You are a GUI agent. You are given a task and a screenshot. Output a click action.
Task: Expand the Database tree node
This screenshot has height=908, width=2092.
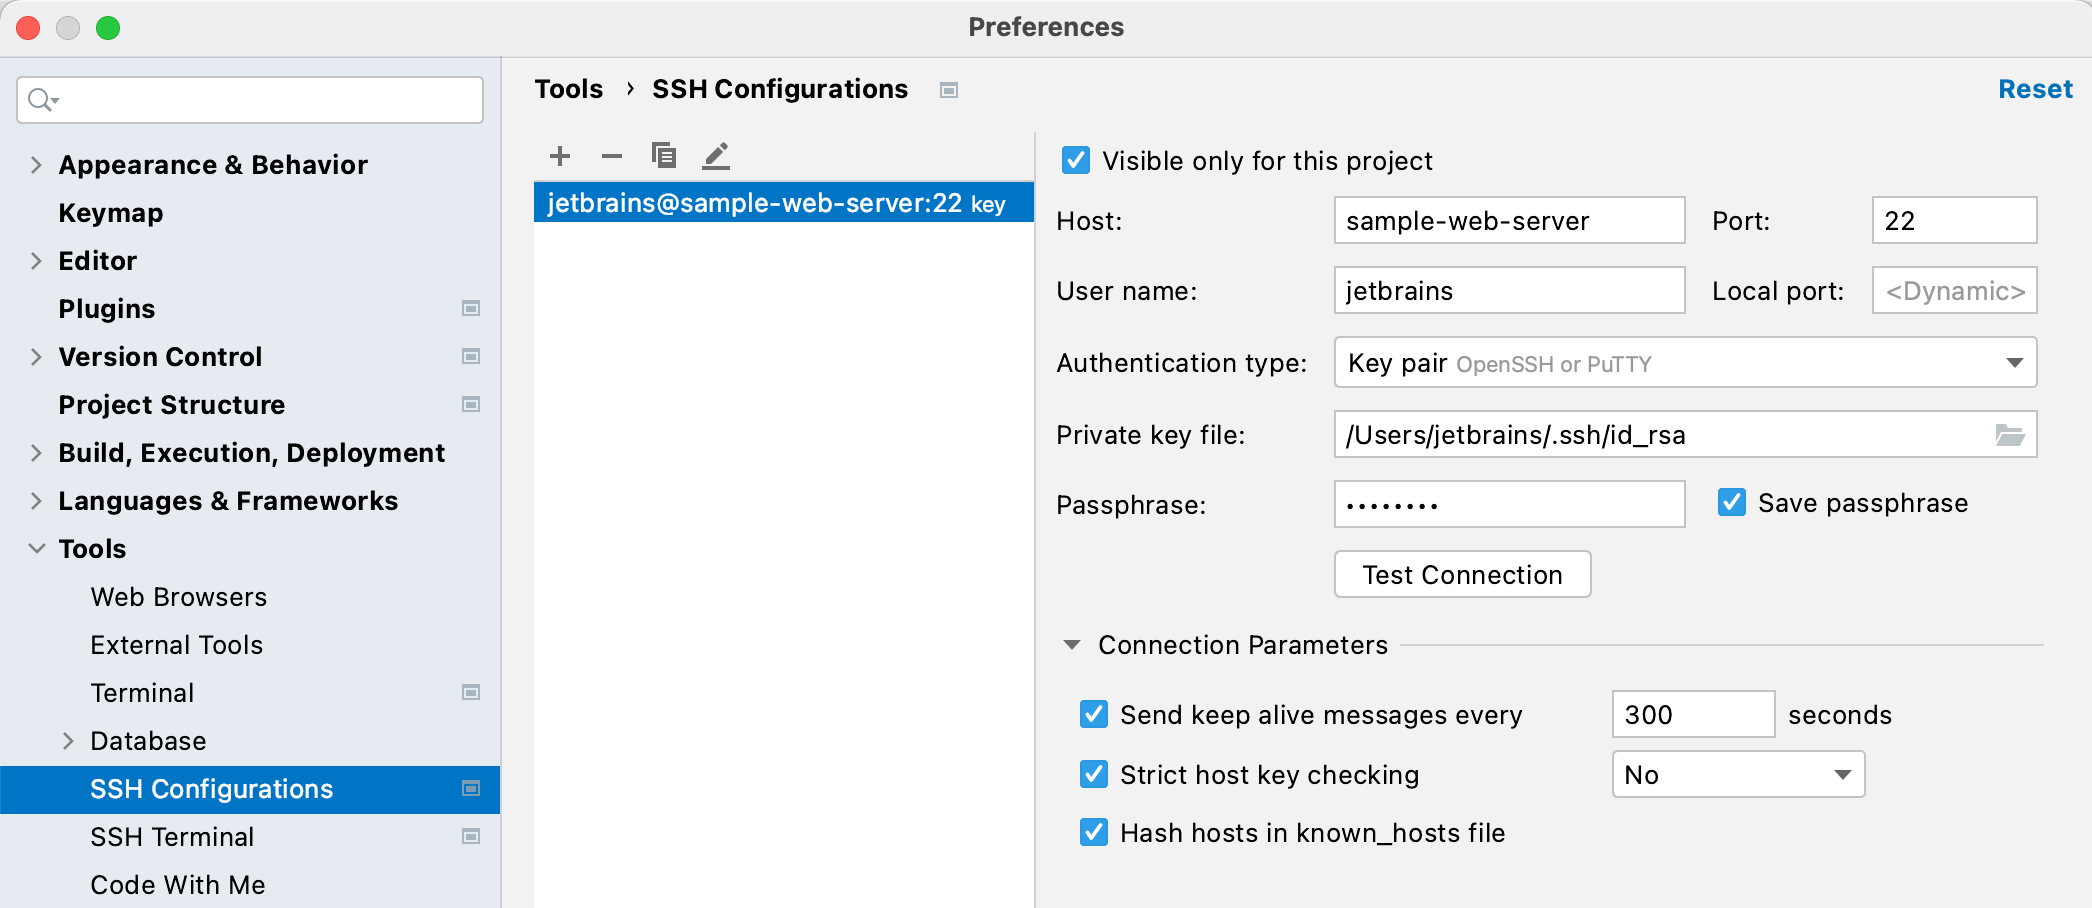point(68,740)
